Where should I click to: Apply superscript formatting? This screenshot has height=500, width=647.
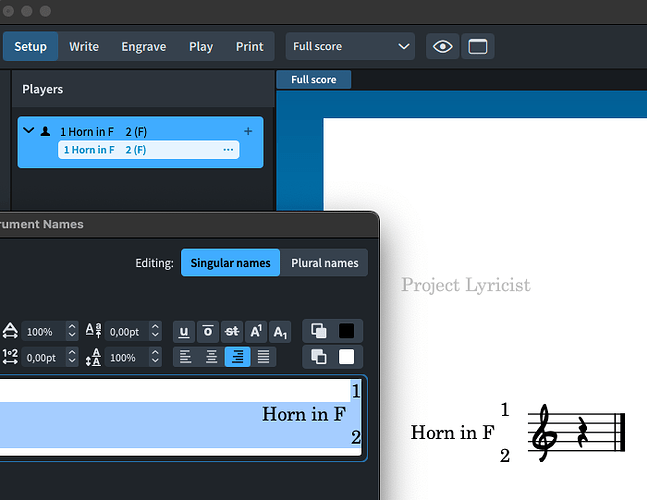(x=256, y=332)
